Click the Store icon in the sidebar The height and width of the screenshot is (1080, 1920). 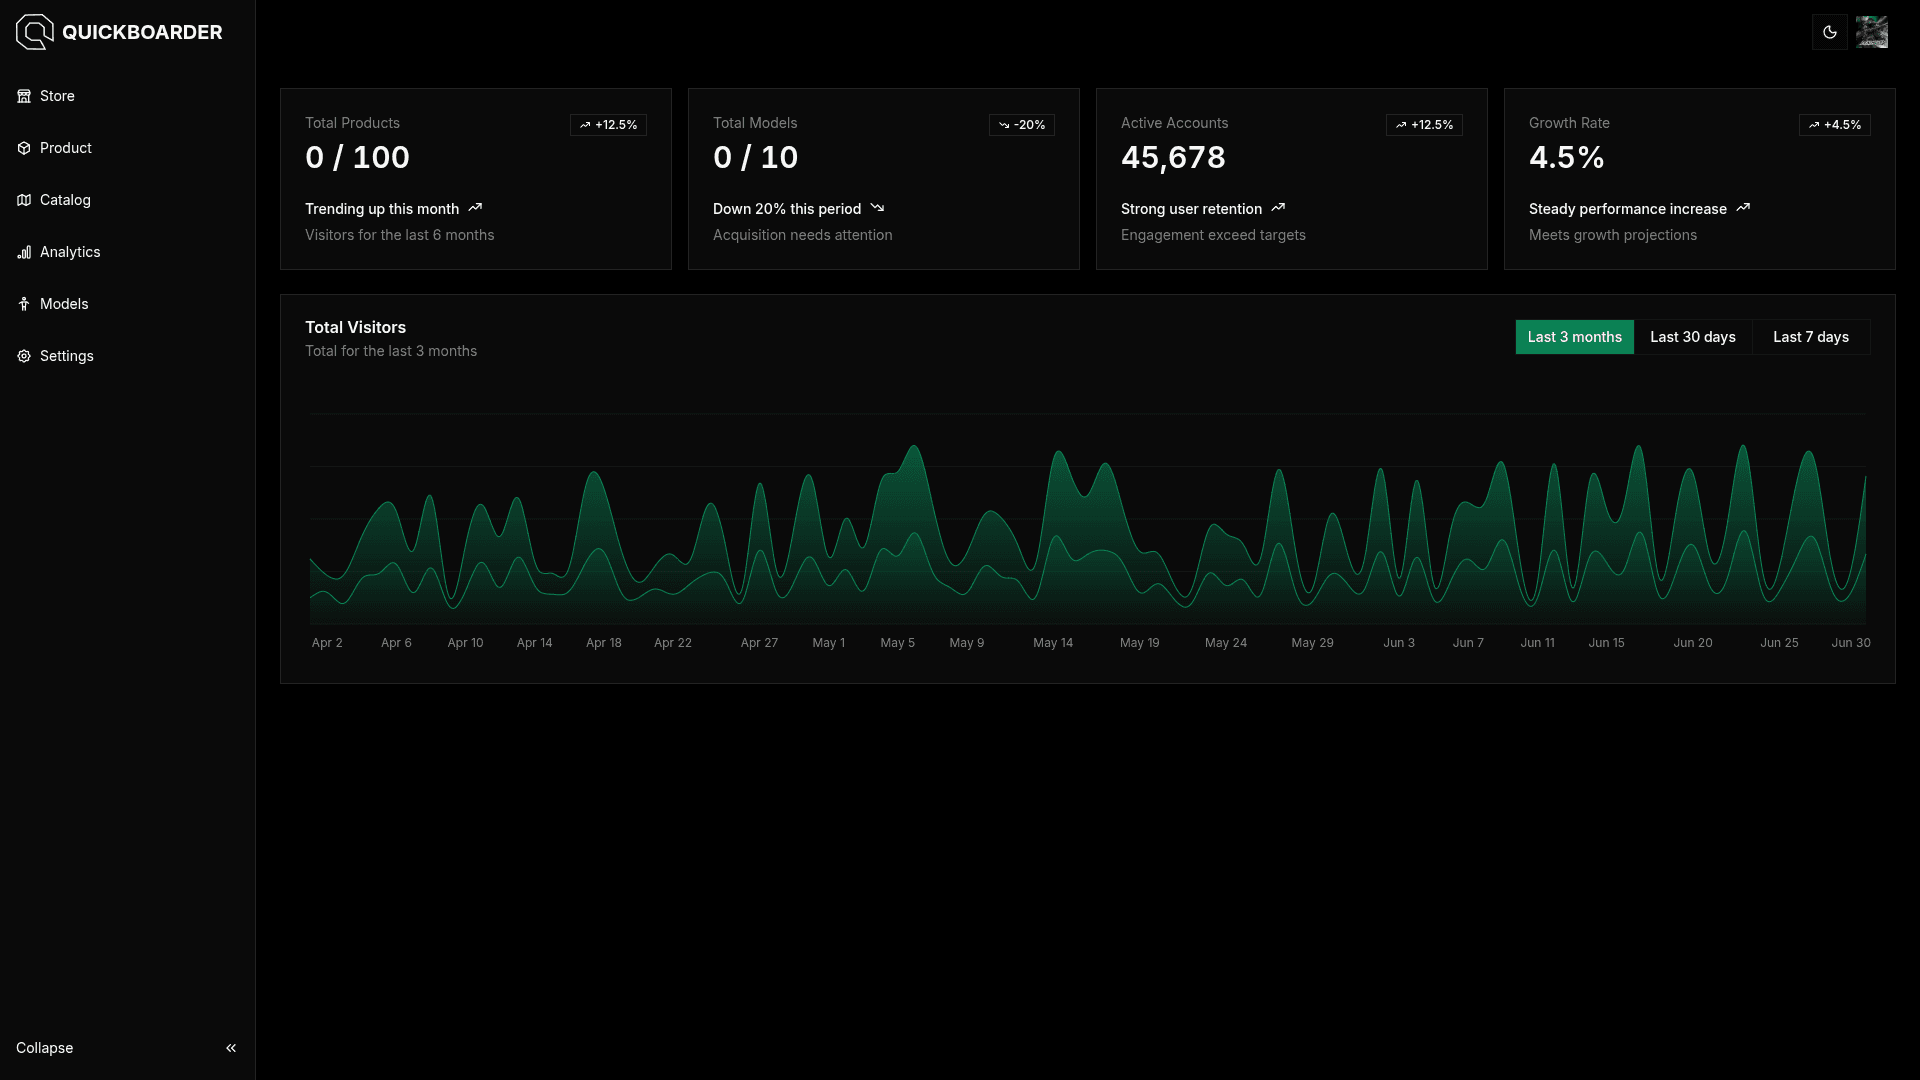coord(24,96)
